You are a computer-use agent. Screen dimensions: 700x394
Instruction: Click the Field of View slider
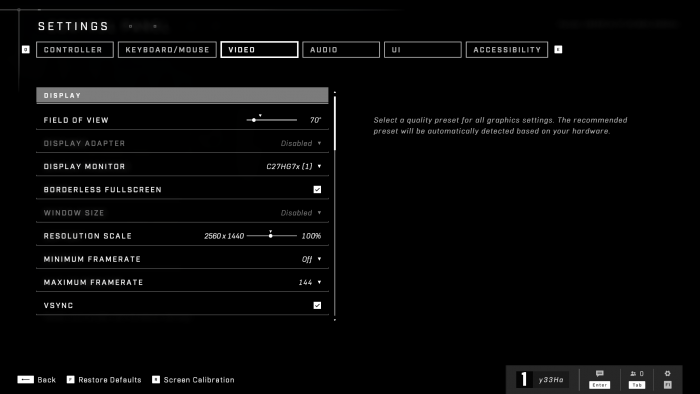click(271, 120)
